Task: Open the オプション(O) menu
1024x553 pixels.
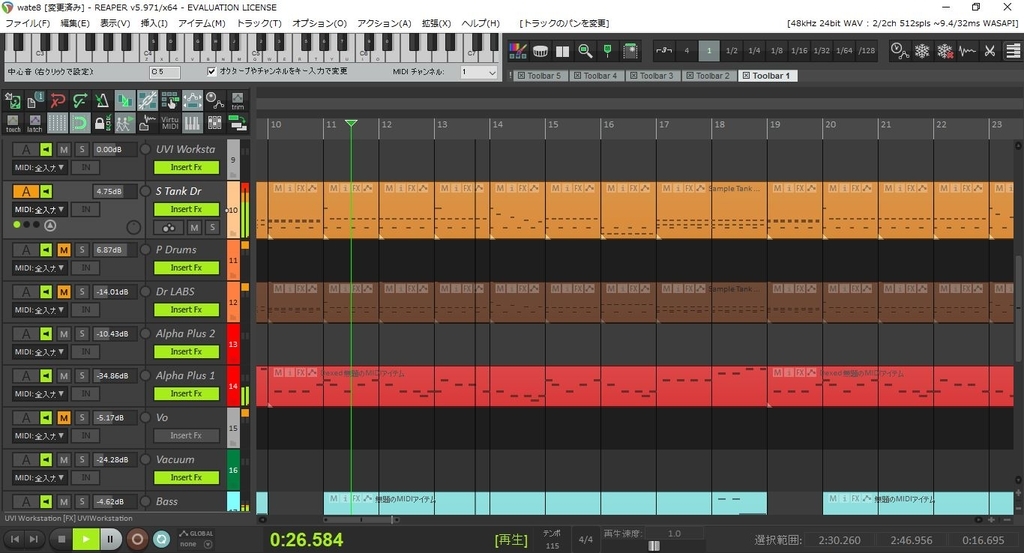Action: (319, 23)
